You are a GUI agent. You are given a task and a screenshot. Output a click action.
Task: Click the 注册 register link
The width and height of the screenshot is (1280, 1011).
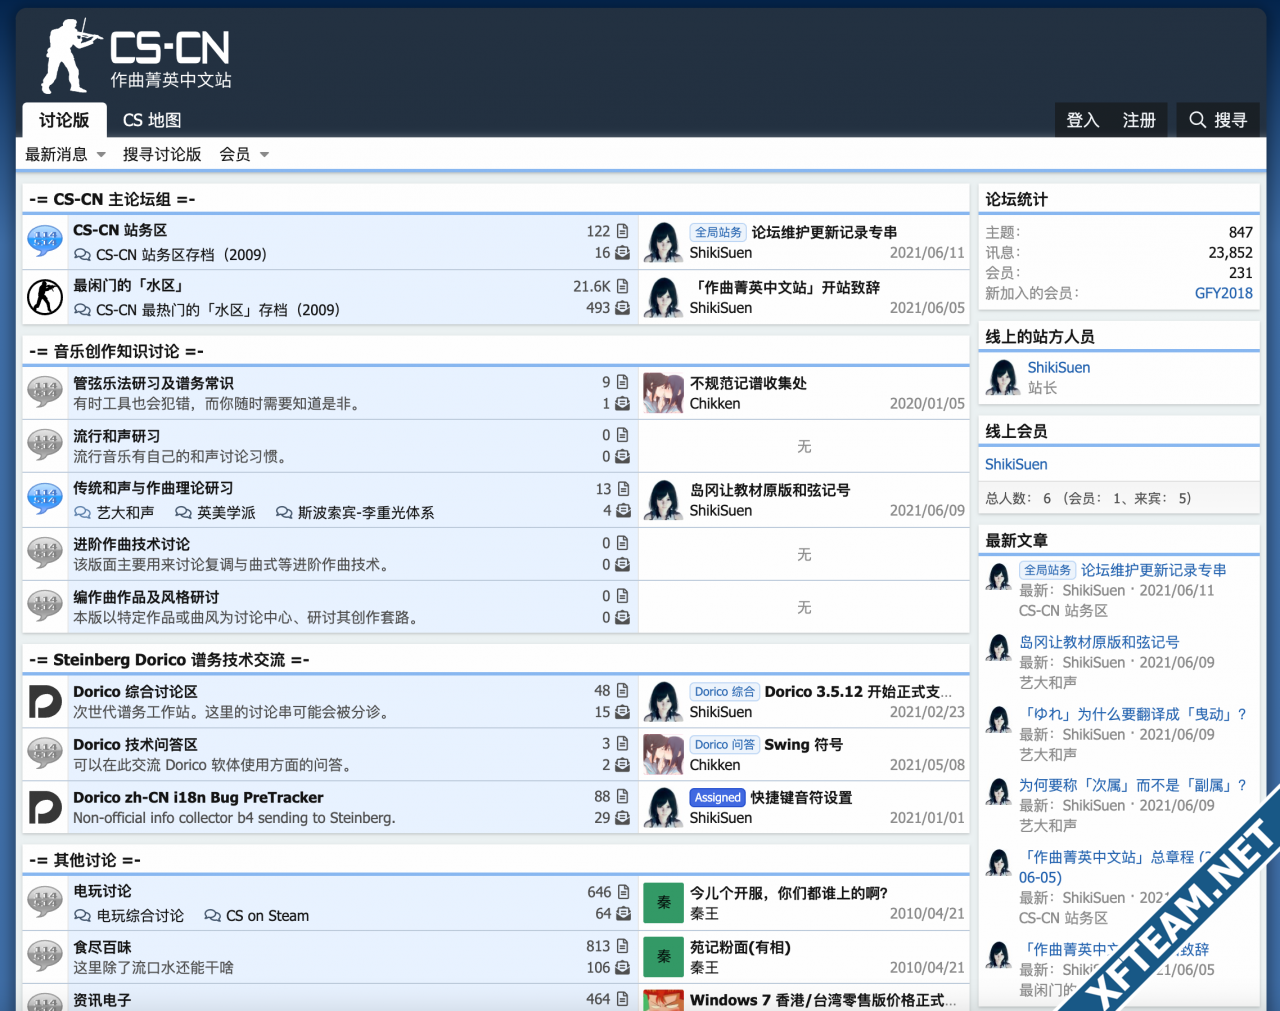click(x=1139, y=120)
